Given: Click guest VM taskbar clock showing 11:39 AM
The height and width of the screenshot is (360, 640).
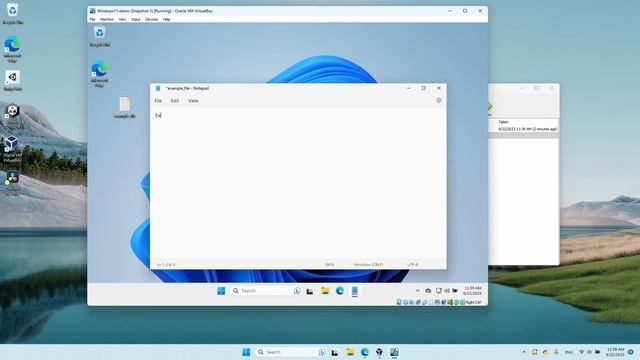Looking at the screenshot, I should 473,291.
